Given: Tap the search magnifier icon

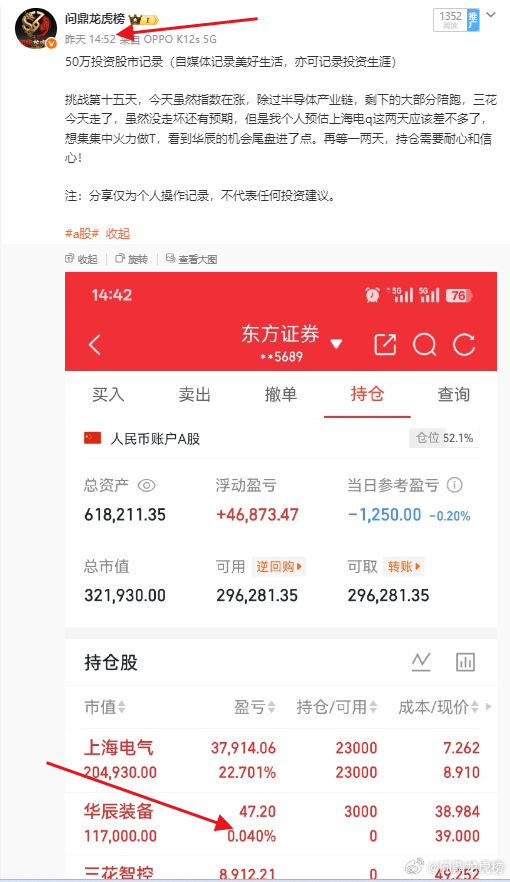Looking at the screenshot, I should (425, 345).
